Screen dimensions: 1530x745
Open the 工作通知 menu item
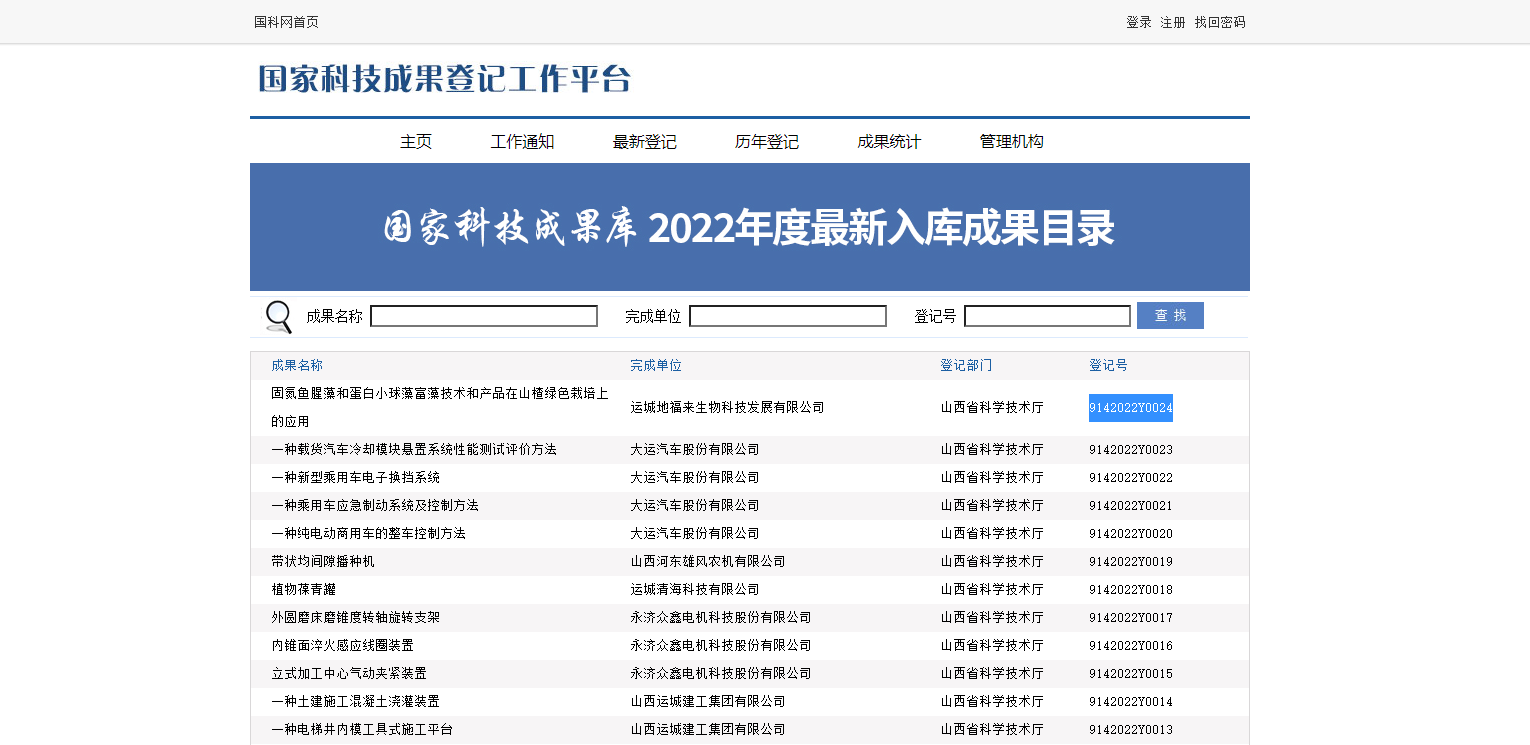coord(522,142)
